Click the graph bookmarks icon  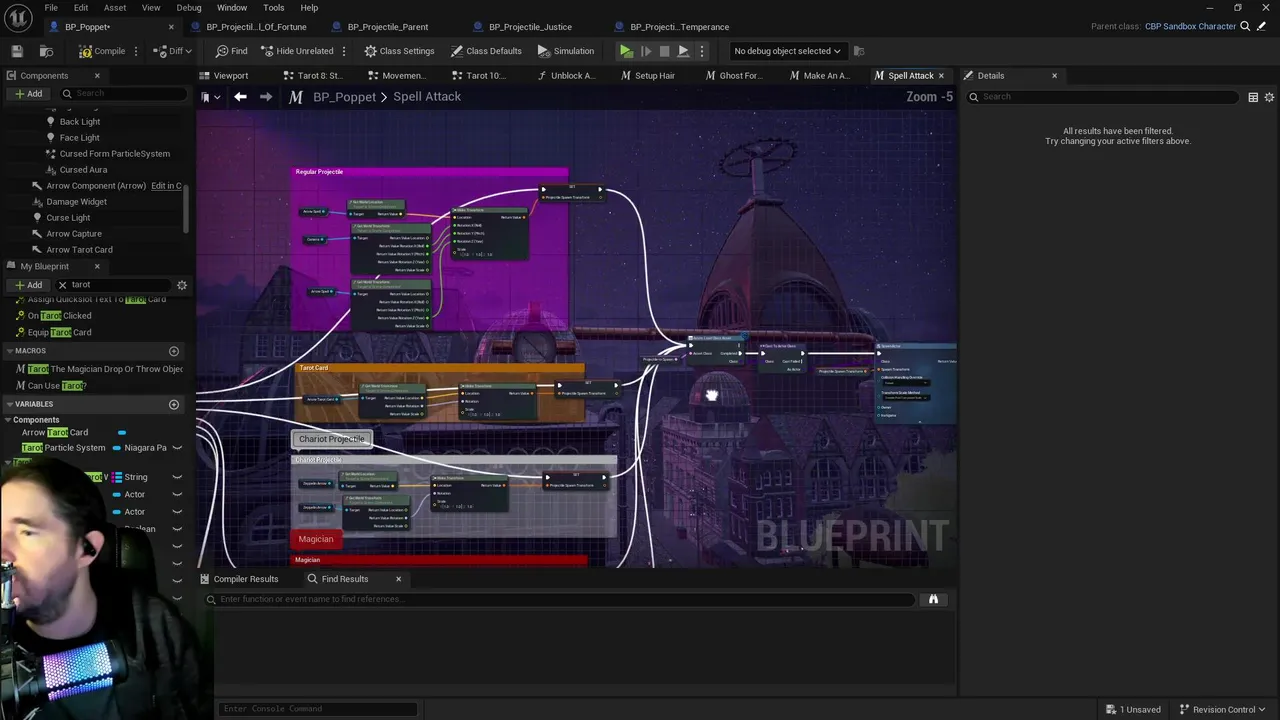(206, 97)
